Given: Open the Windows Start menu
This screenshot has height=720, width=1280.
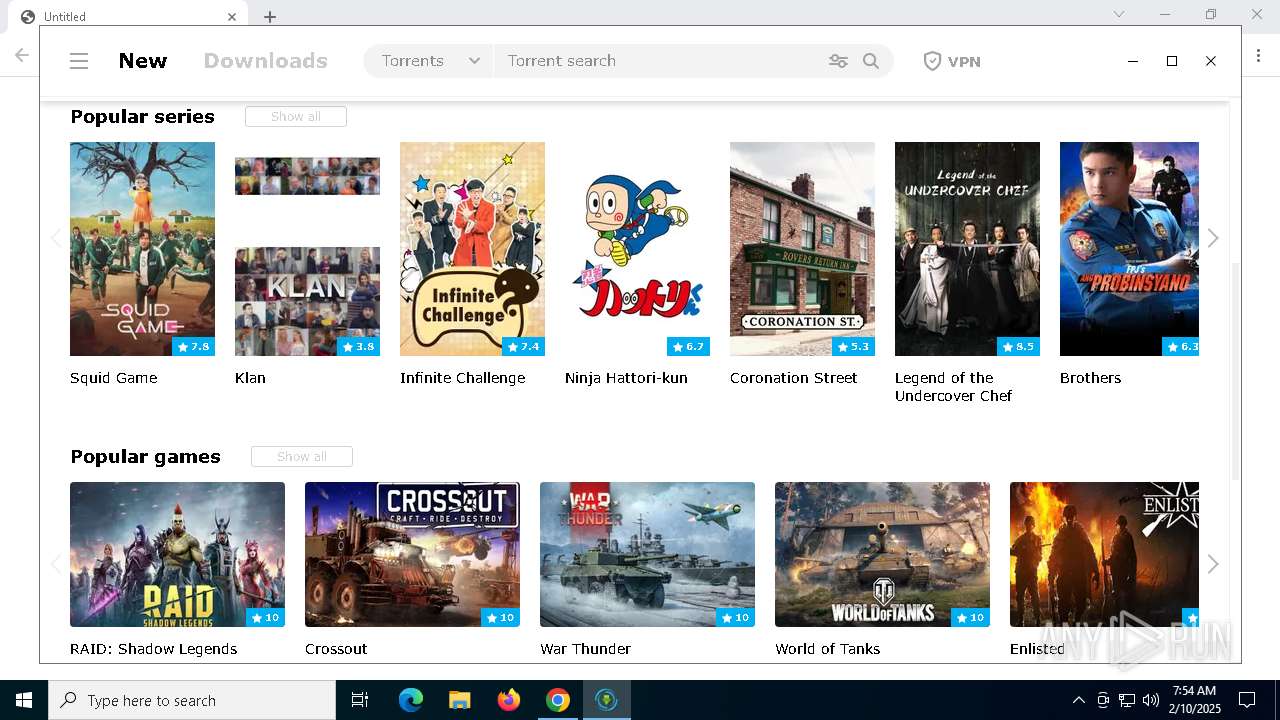Looking at the screenshot, I should pos(24,700).
